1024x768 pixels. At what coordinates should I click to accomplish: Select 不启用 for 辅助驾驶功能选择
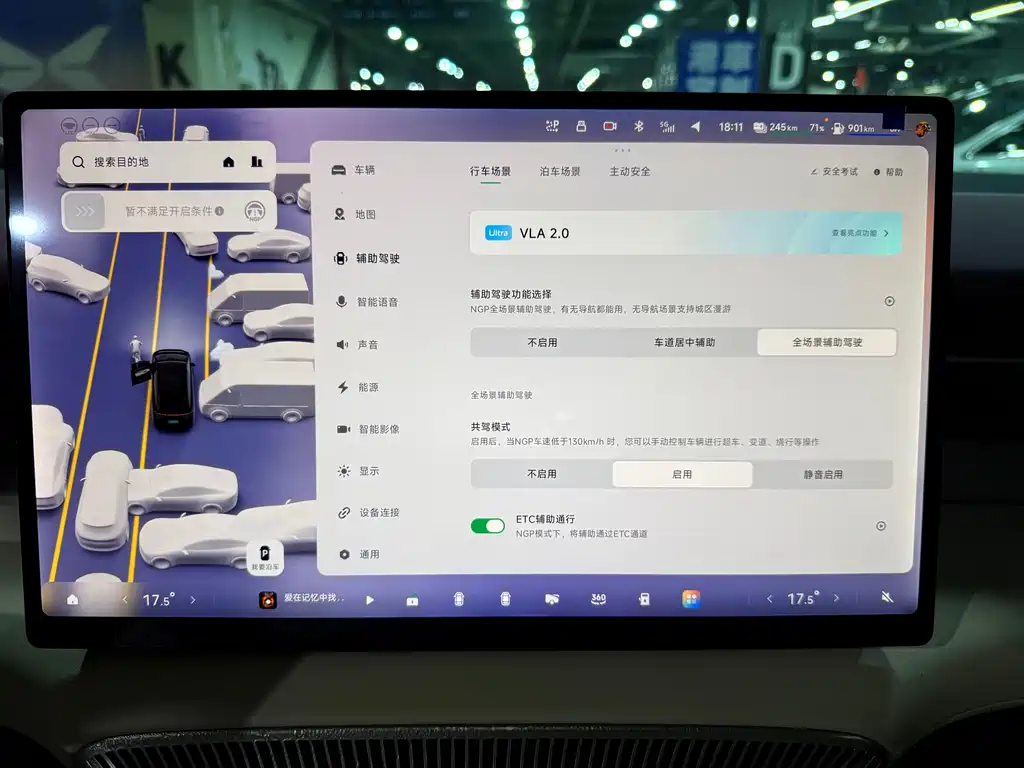pos(542,342)
